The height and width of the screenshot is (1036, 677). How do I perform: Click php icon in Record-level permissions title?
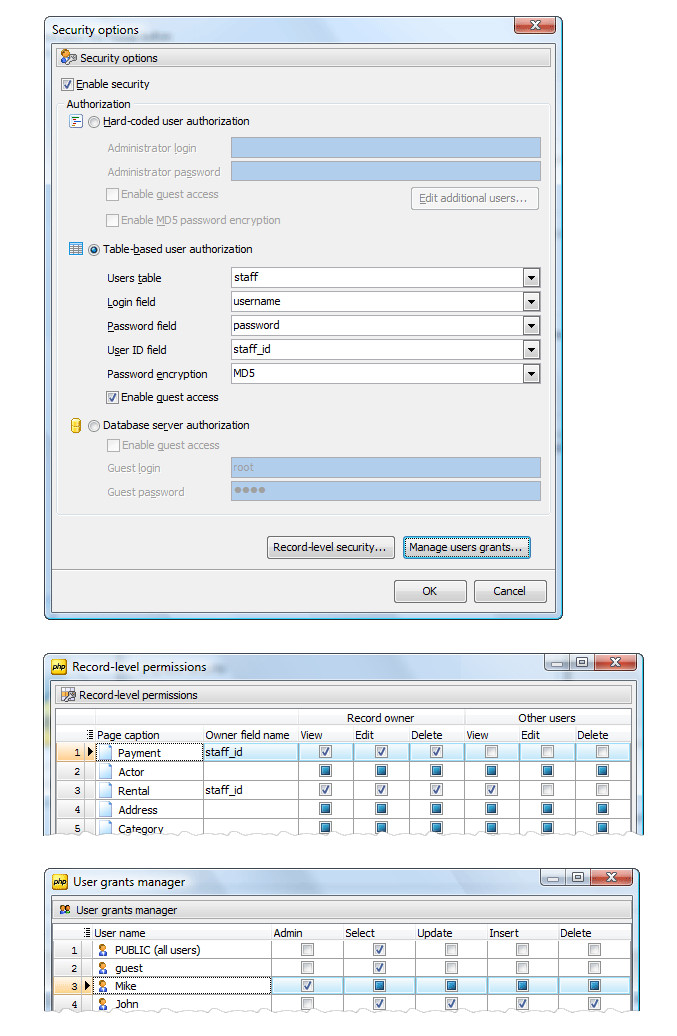59,667
